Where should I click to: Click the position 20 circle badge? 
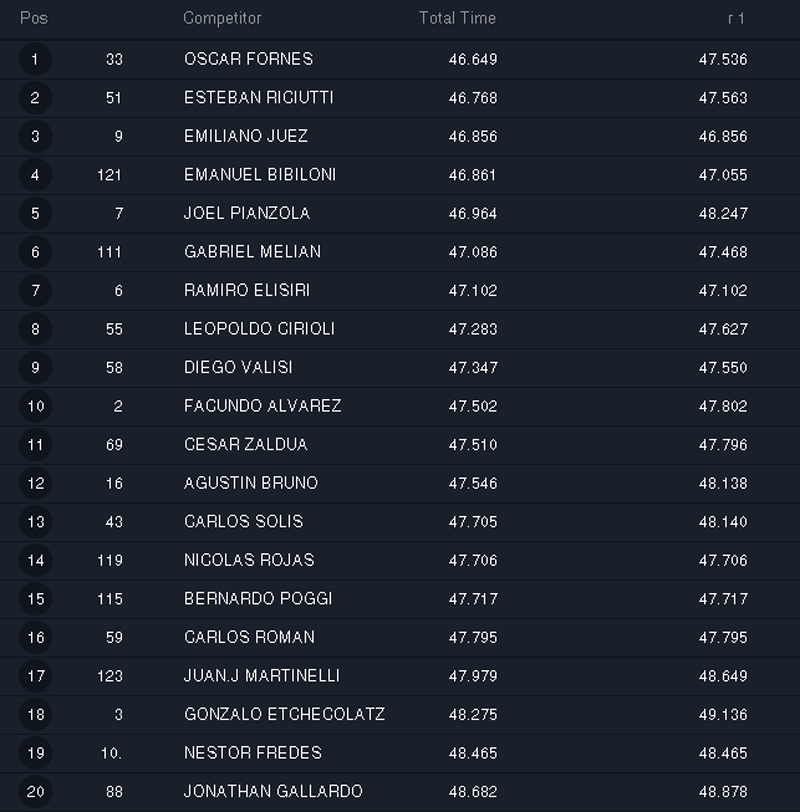pyautogui.click(x=35, y=792)
